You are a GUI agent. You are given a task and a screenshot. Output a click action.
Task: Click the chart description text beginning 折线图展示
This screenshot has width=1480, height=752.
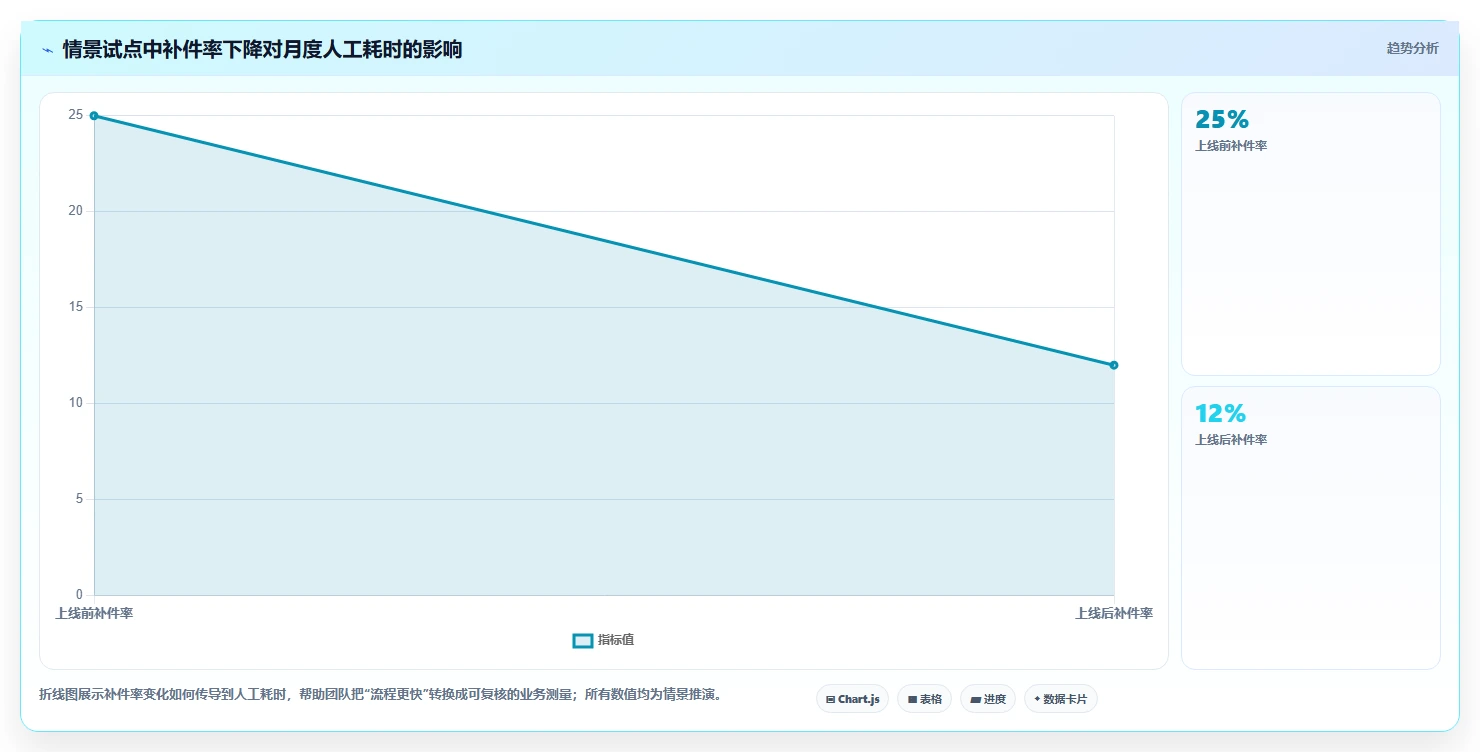pyautogui.click(x=380, y=694)
